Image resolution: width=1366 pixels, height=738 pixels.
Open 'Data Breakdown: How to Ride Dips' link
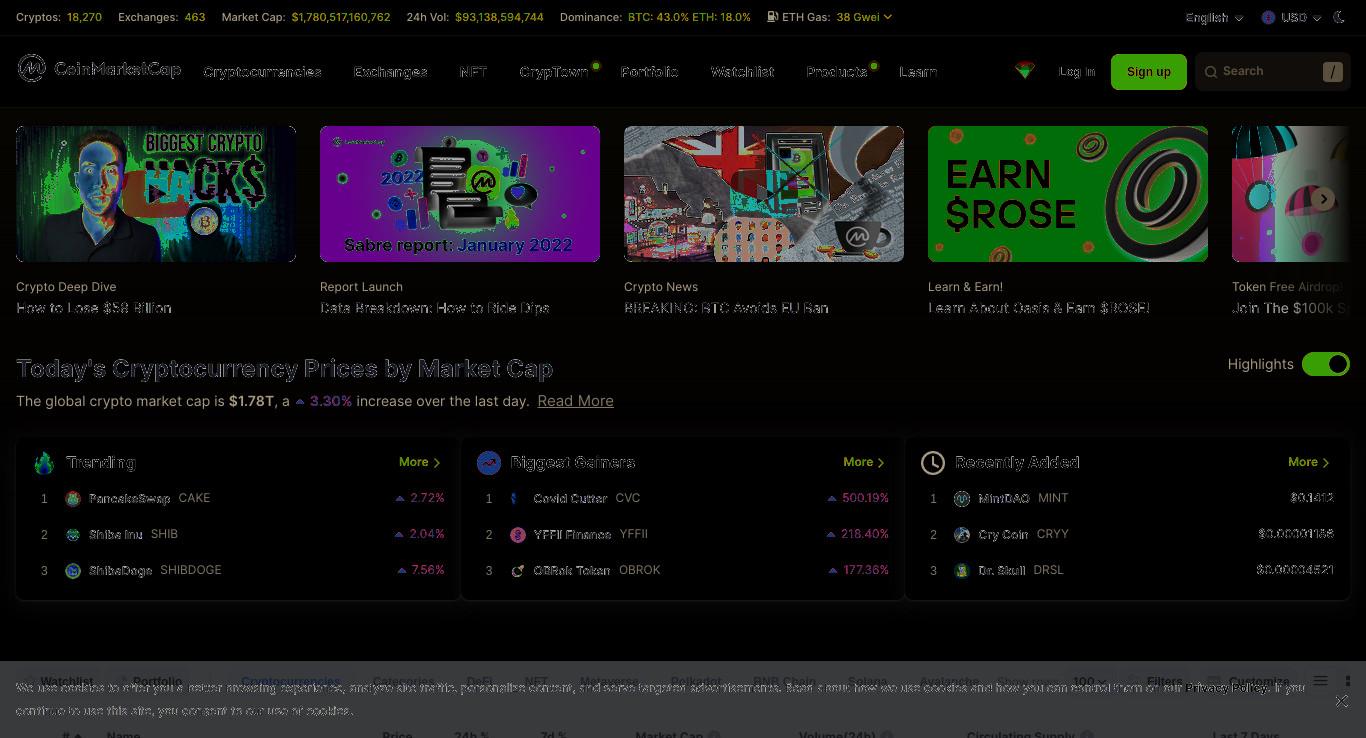(x=435, y=308)
